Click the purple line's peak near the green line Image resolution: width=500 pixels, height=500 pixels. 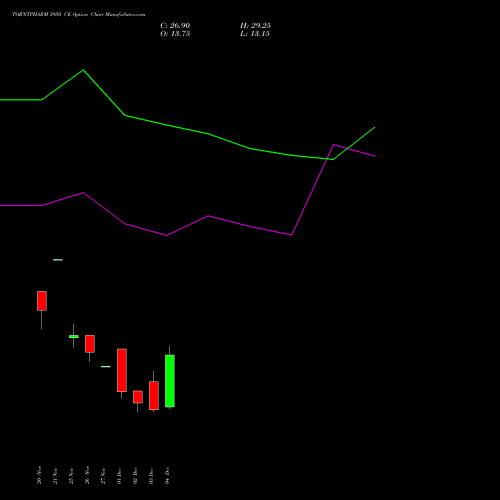pyautogui.click(x=334, y=145)
